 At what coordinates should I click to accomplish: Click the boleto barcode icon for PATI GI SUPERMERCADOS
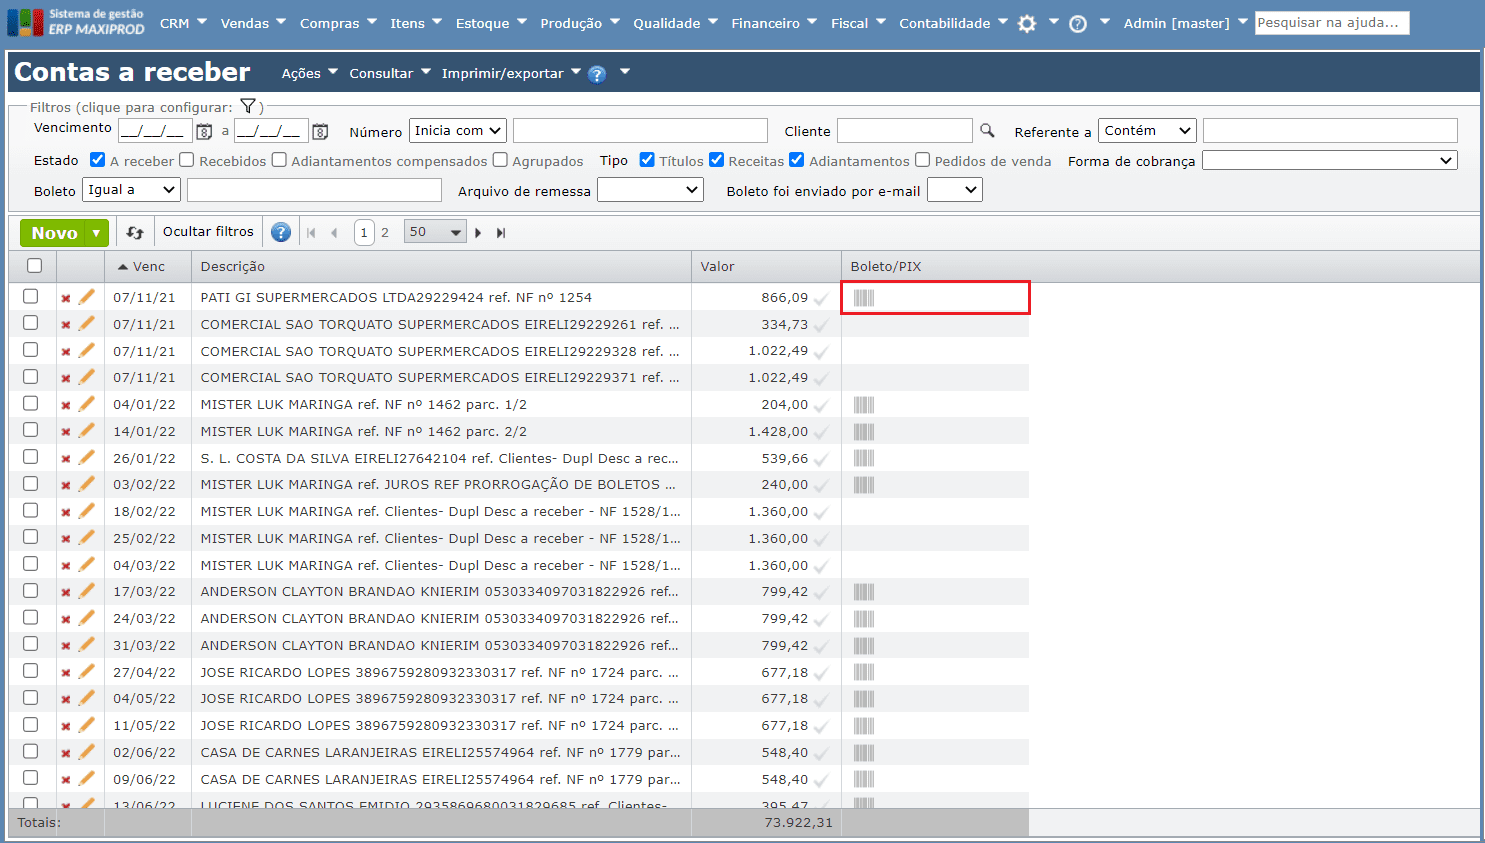coord(864,298)
